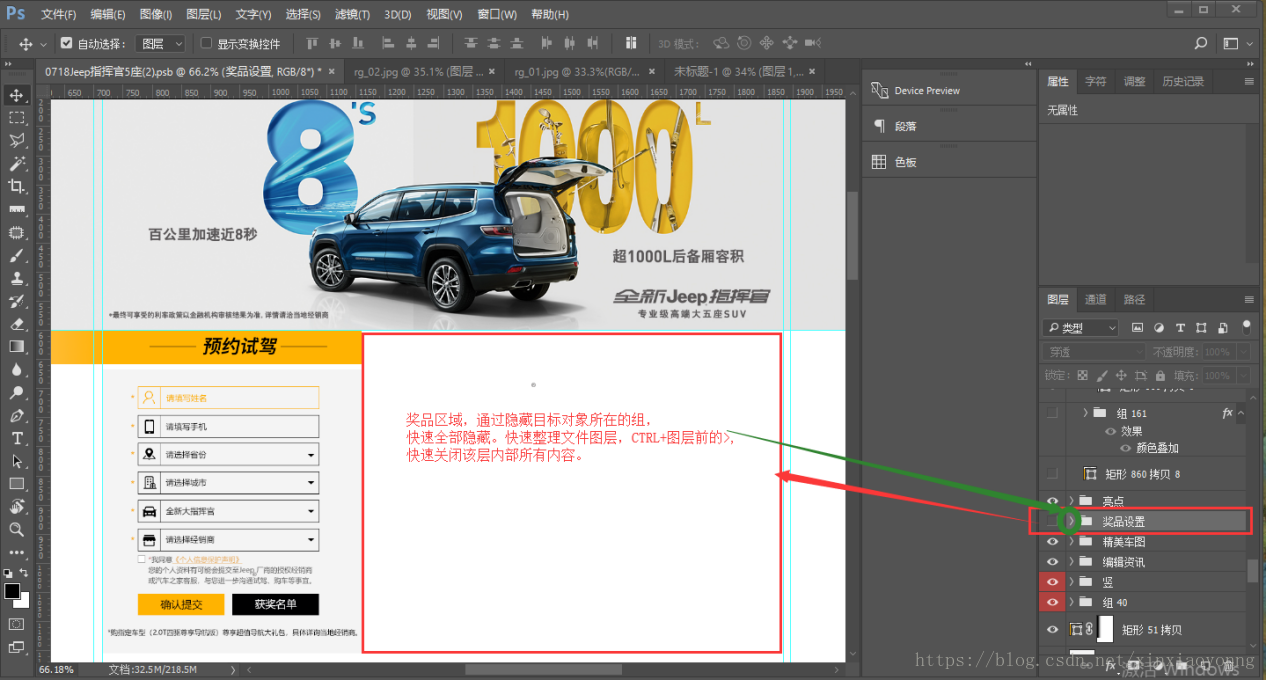Expand the 组 40 group
Viewport: 1266px width, 680px height.
coord(1072,602)
